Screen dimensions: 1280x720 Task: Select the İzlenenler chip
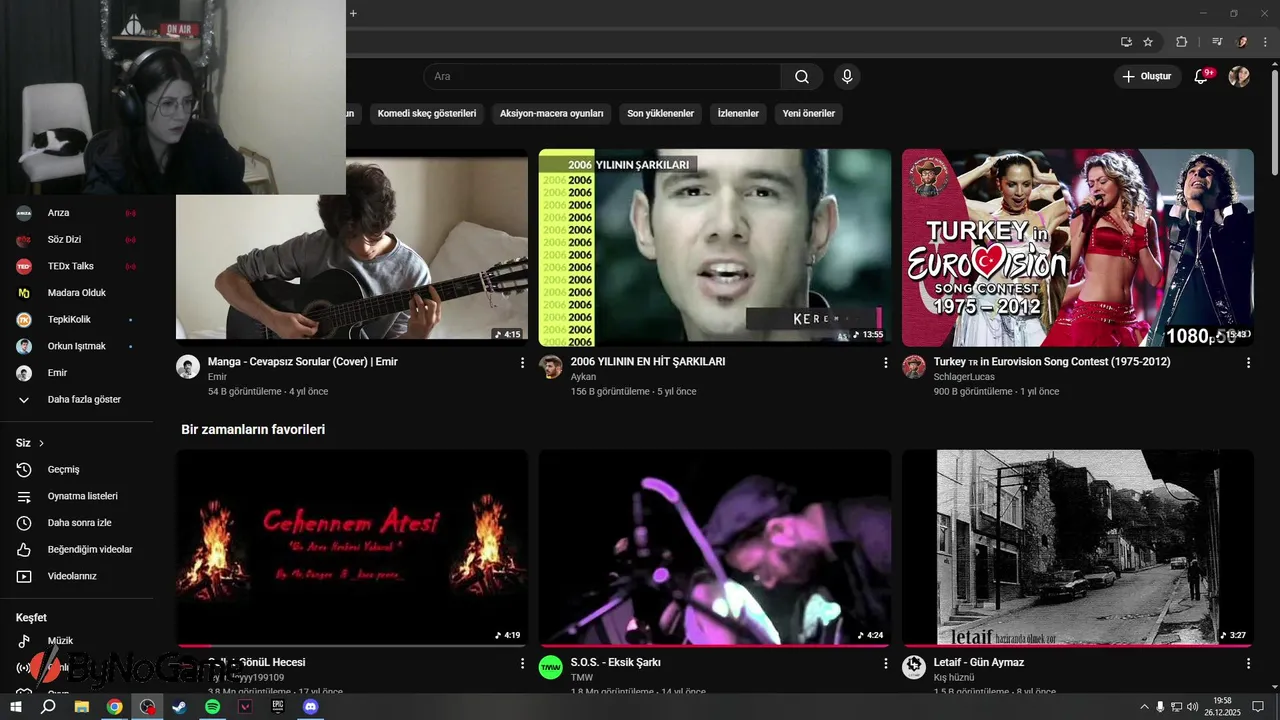coord(738,114)
